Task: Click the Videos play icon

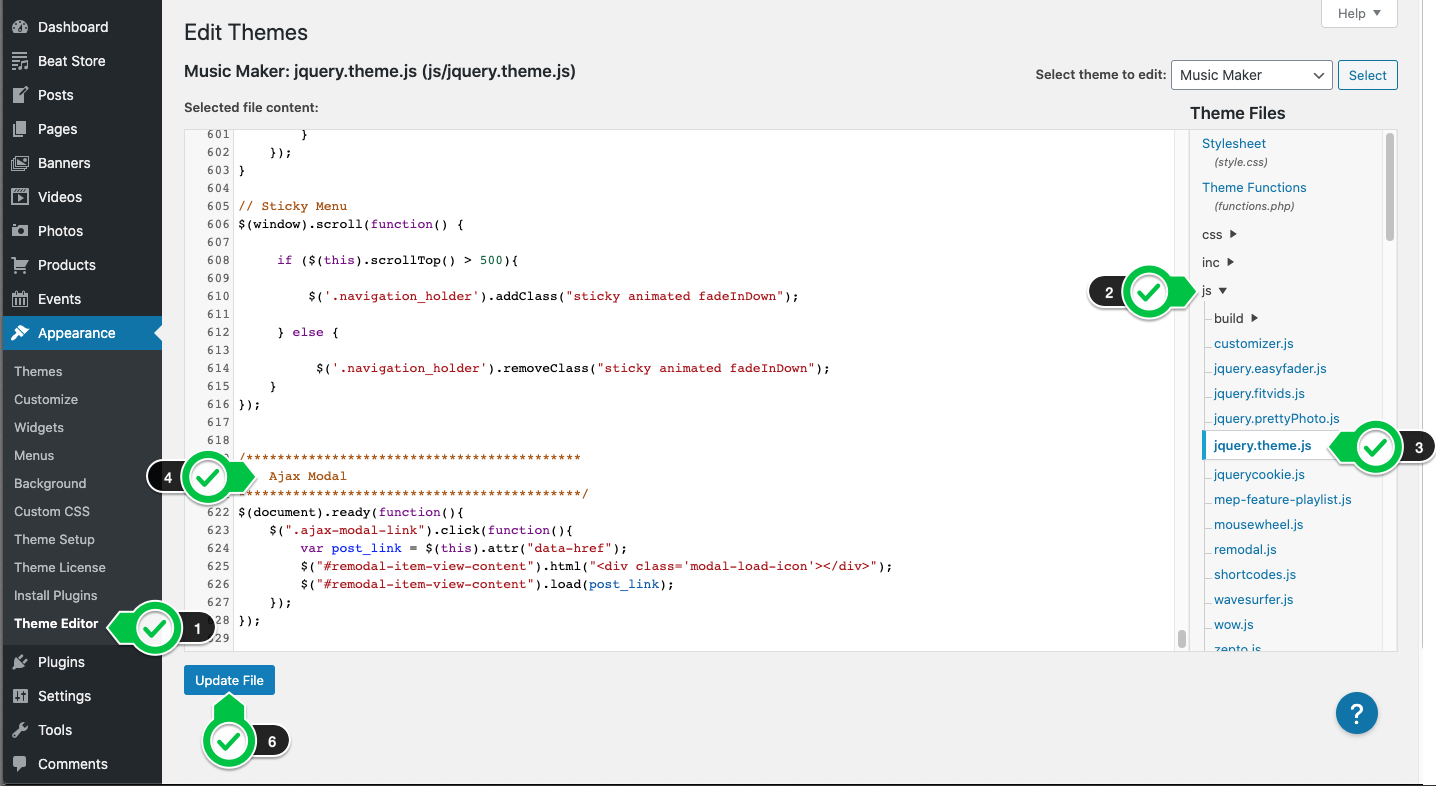Action: coord(20,197)
